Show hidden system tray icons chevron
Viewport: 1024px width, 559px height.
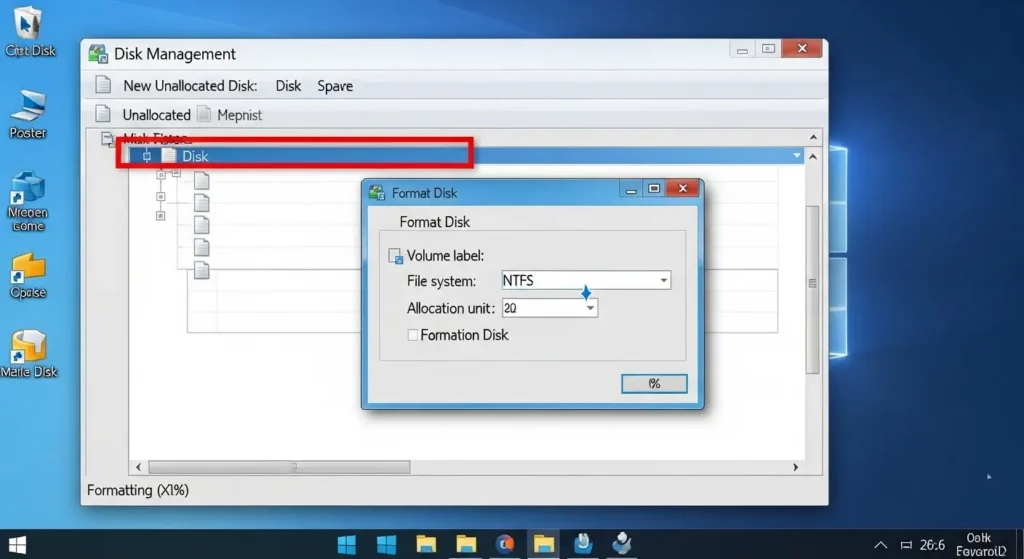click(880, 545)
